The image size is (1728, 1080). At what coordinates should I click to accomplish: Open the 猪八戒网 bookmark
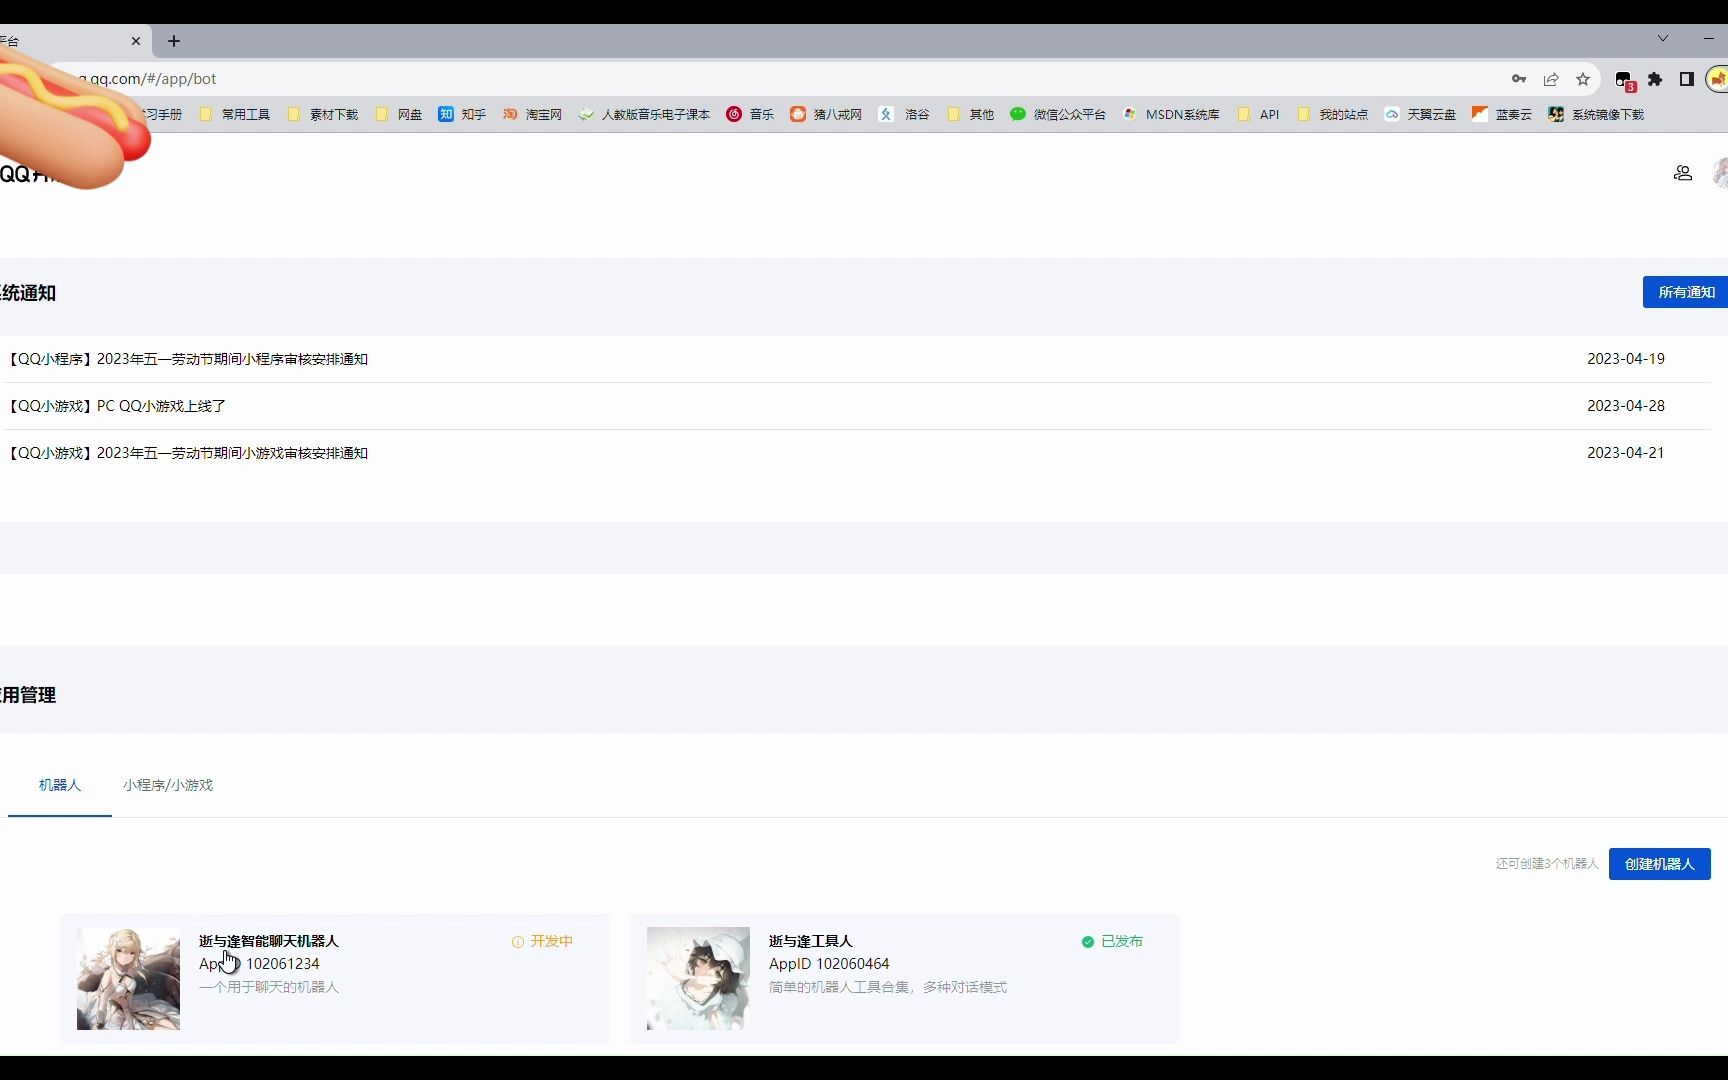(x=826, y=115)
